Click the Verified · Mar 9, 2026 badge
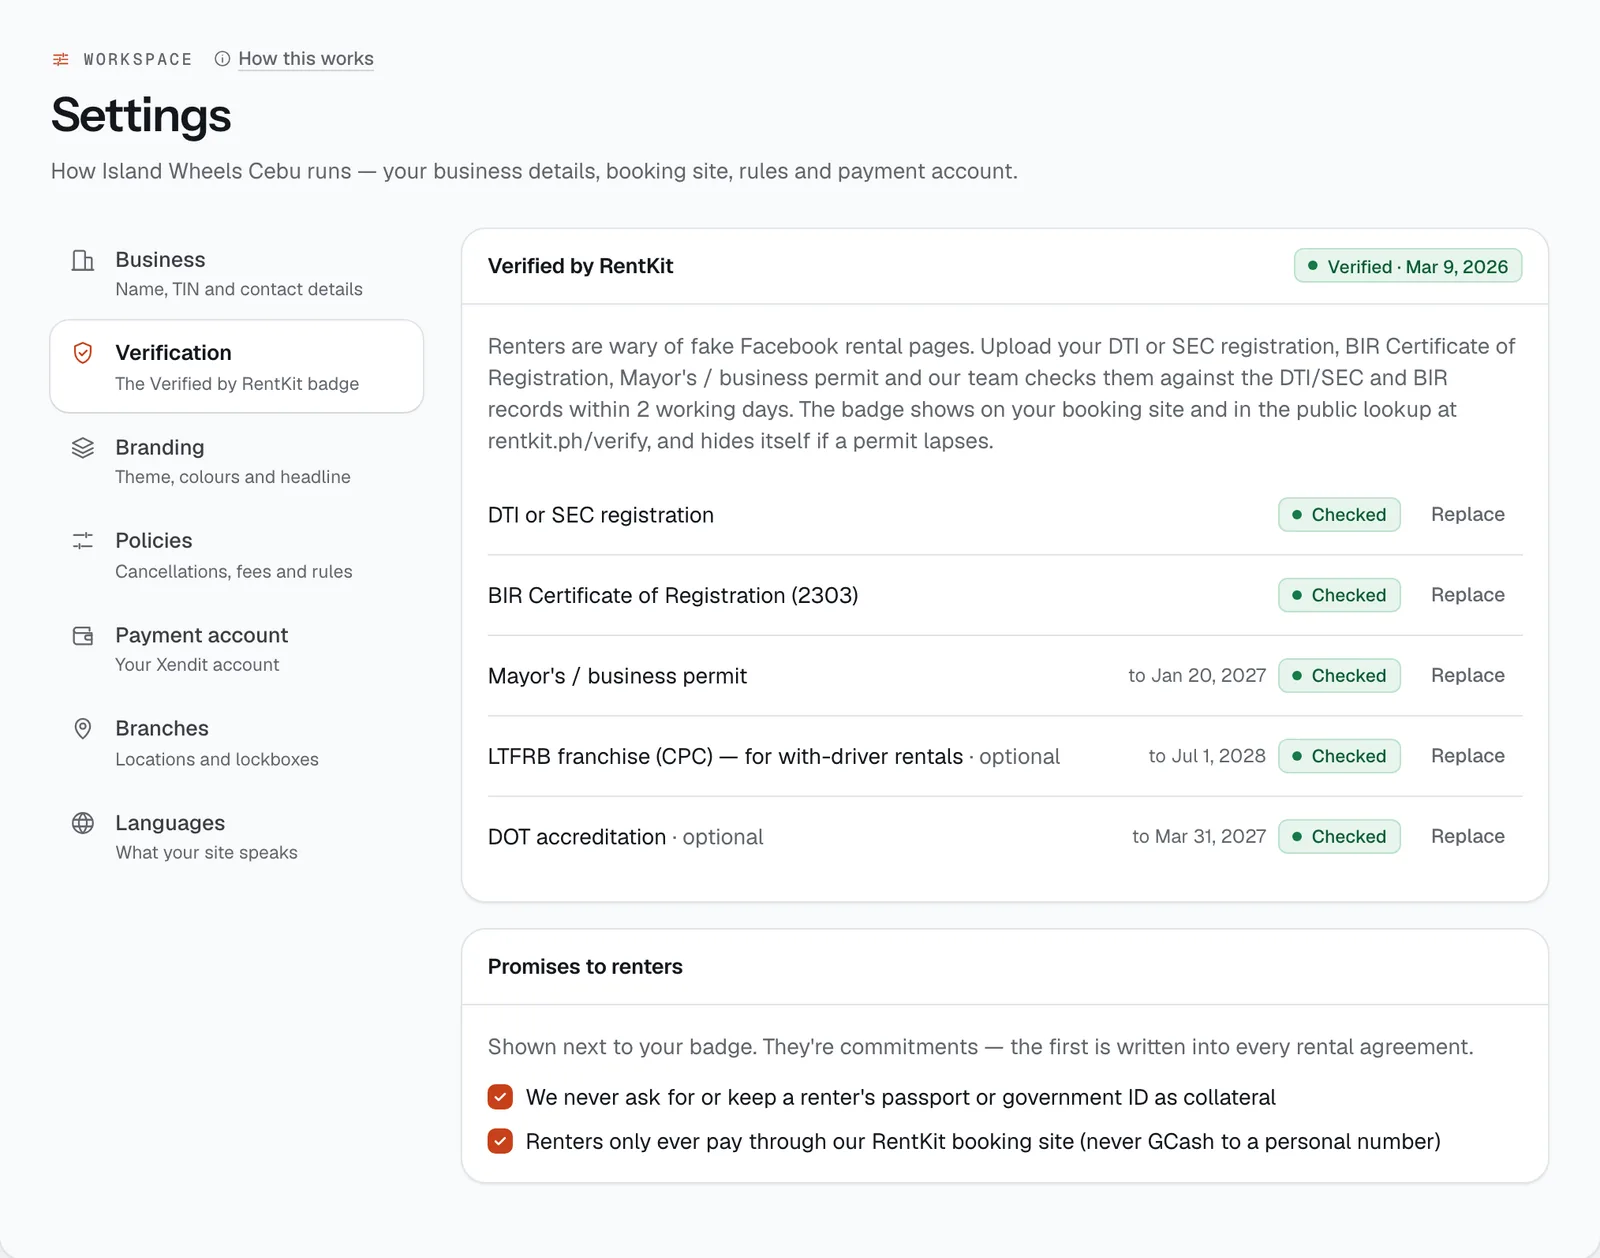 (x=1408, y=266)
